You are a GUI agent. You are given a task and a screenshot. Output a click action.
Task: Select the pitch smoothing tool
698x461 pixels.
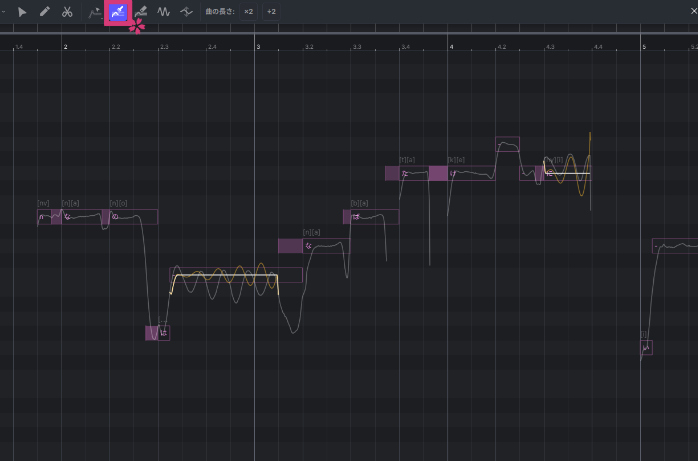(x=186, y=12)
